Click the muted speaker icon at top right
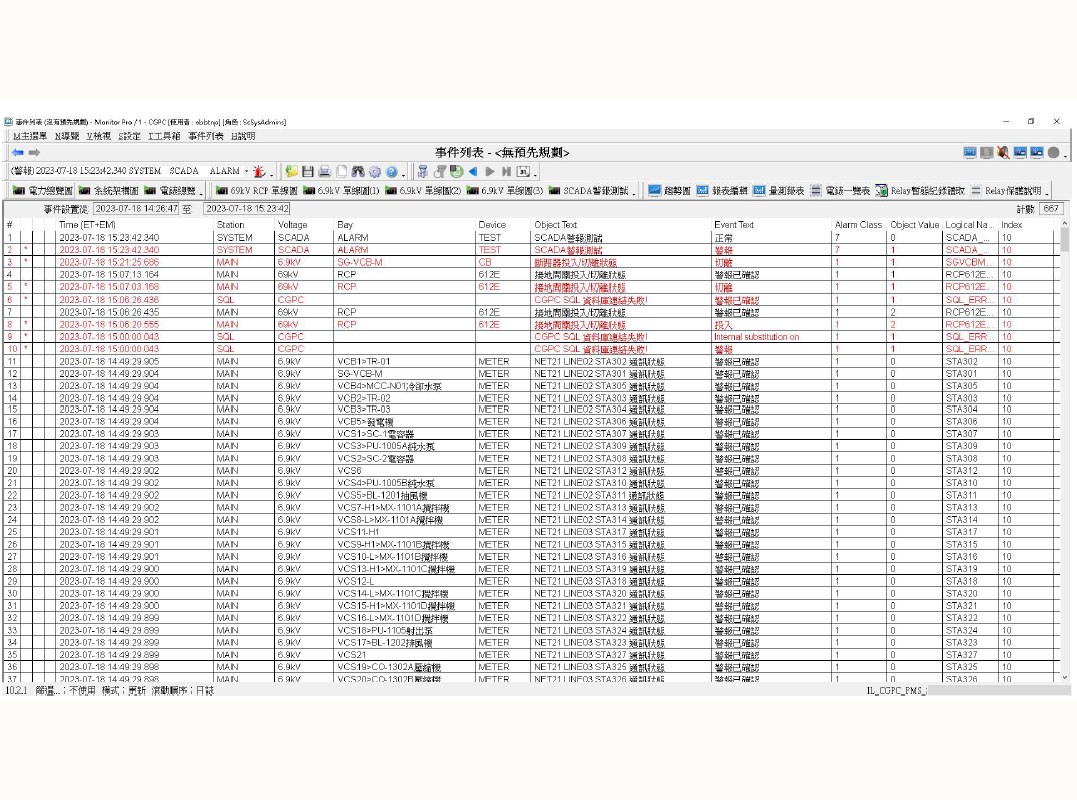The height and width of the screenshot is (800, 1077). [1003, 152]
